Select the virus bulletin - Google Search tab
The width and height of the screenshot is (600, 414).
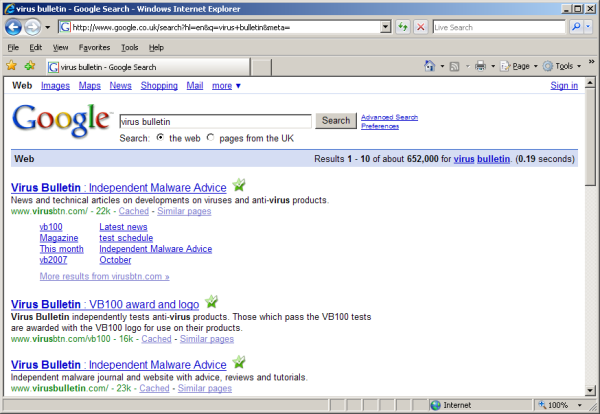click(148, 67)
